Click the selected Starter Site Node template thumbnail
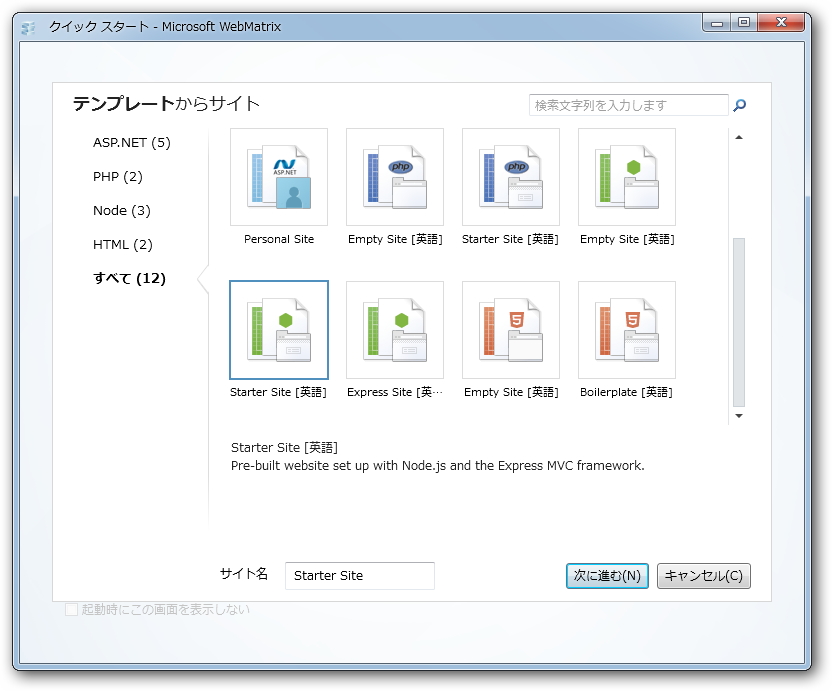Image resolution: width=832 pixels, height=691 pixels. tap(278, 330)
